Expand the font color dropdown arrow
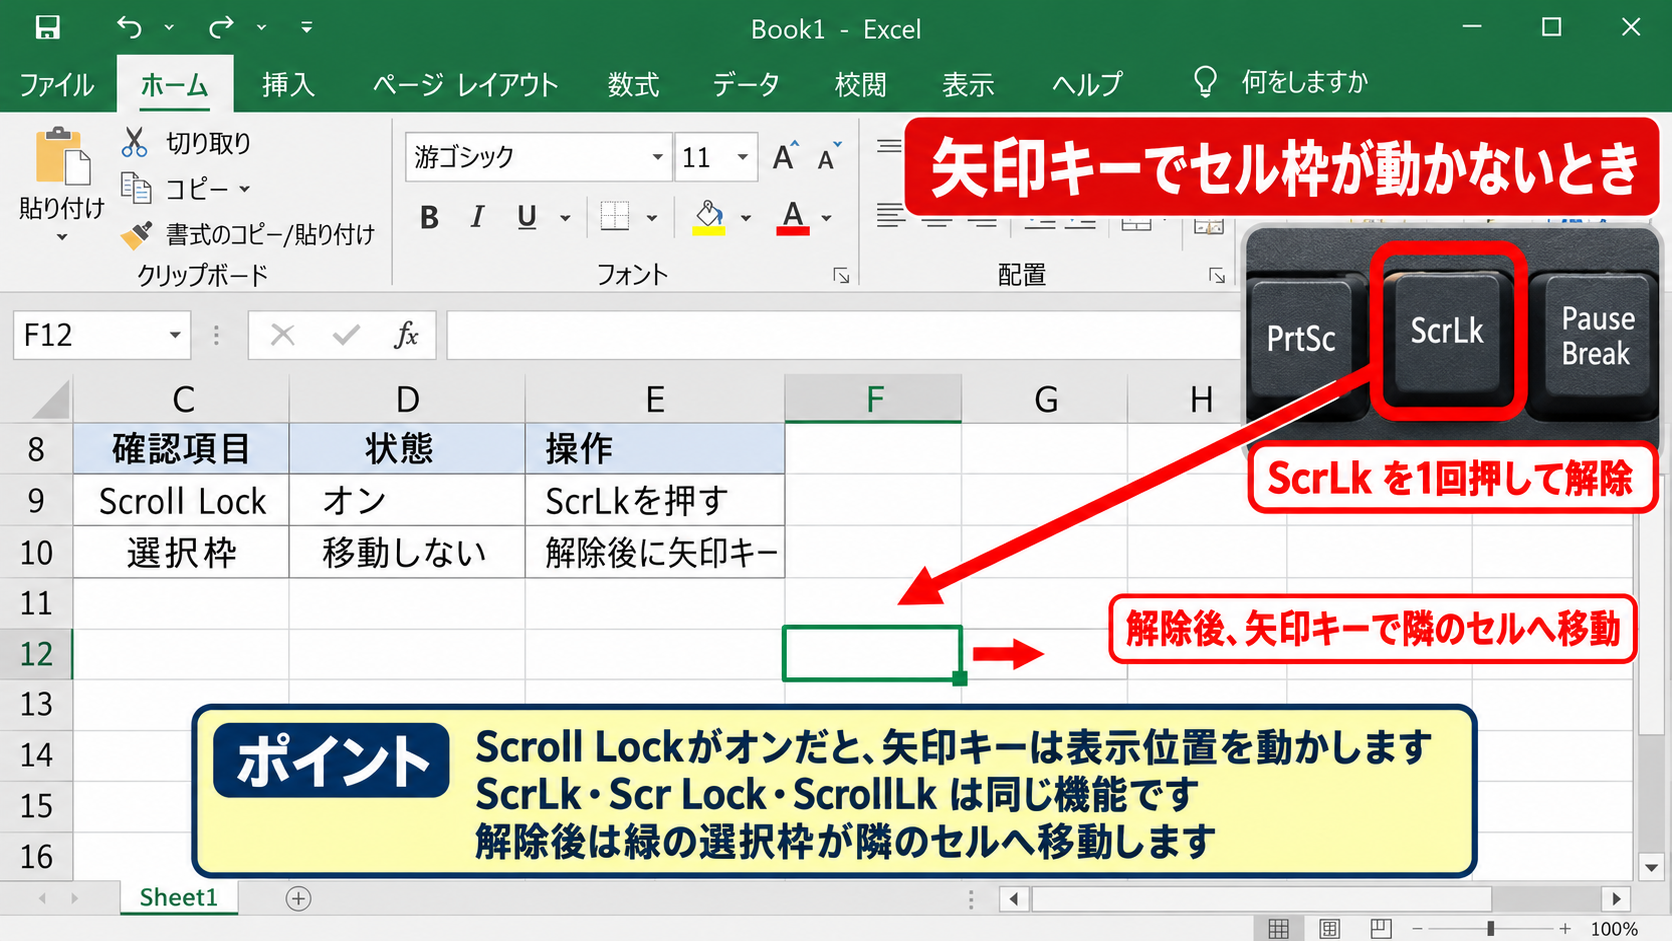The width and height of the screenshot is (1672, 941). (x=827, y=217)
